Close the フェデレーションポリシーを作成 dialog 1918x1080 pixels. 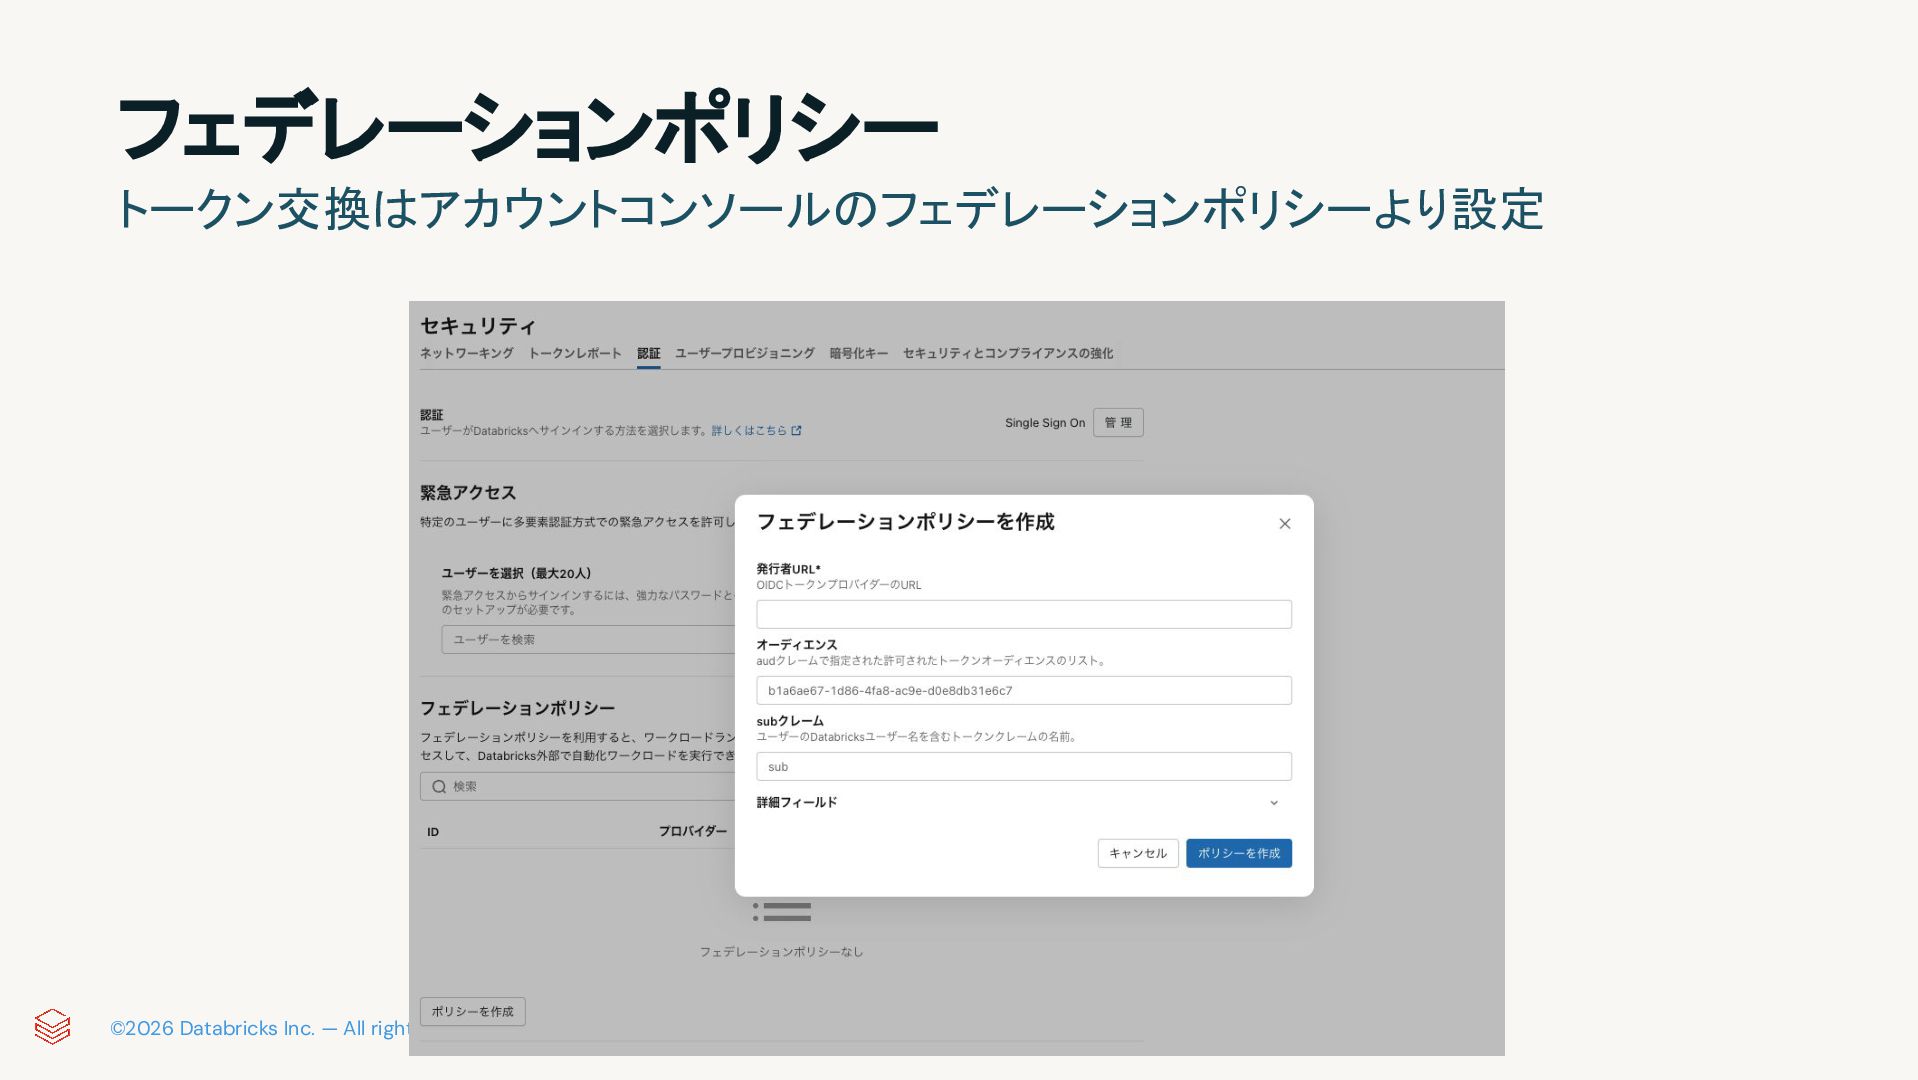(1285, 524)
